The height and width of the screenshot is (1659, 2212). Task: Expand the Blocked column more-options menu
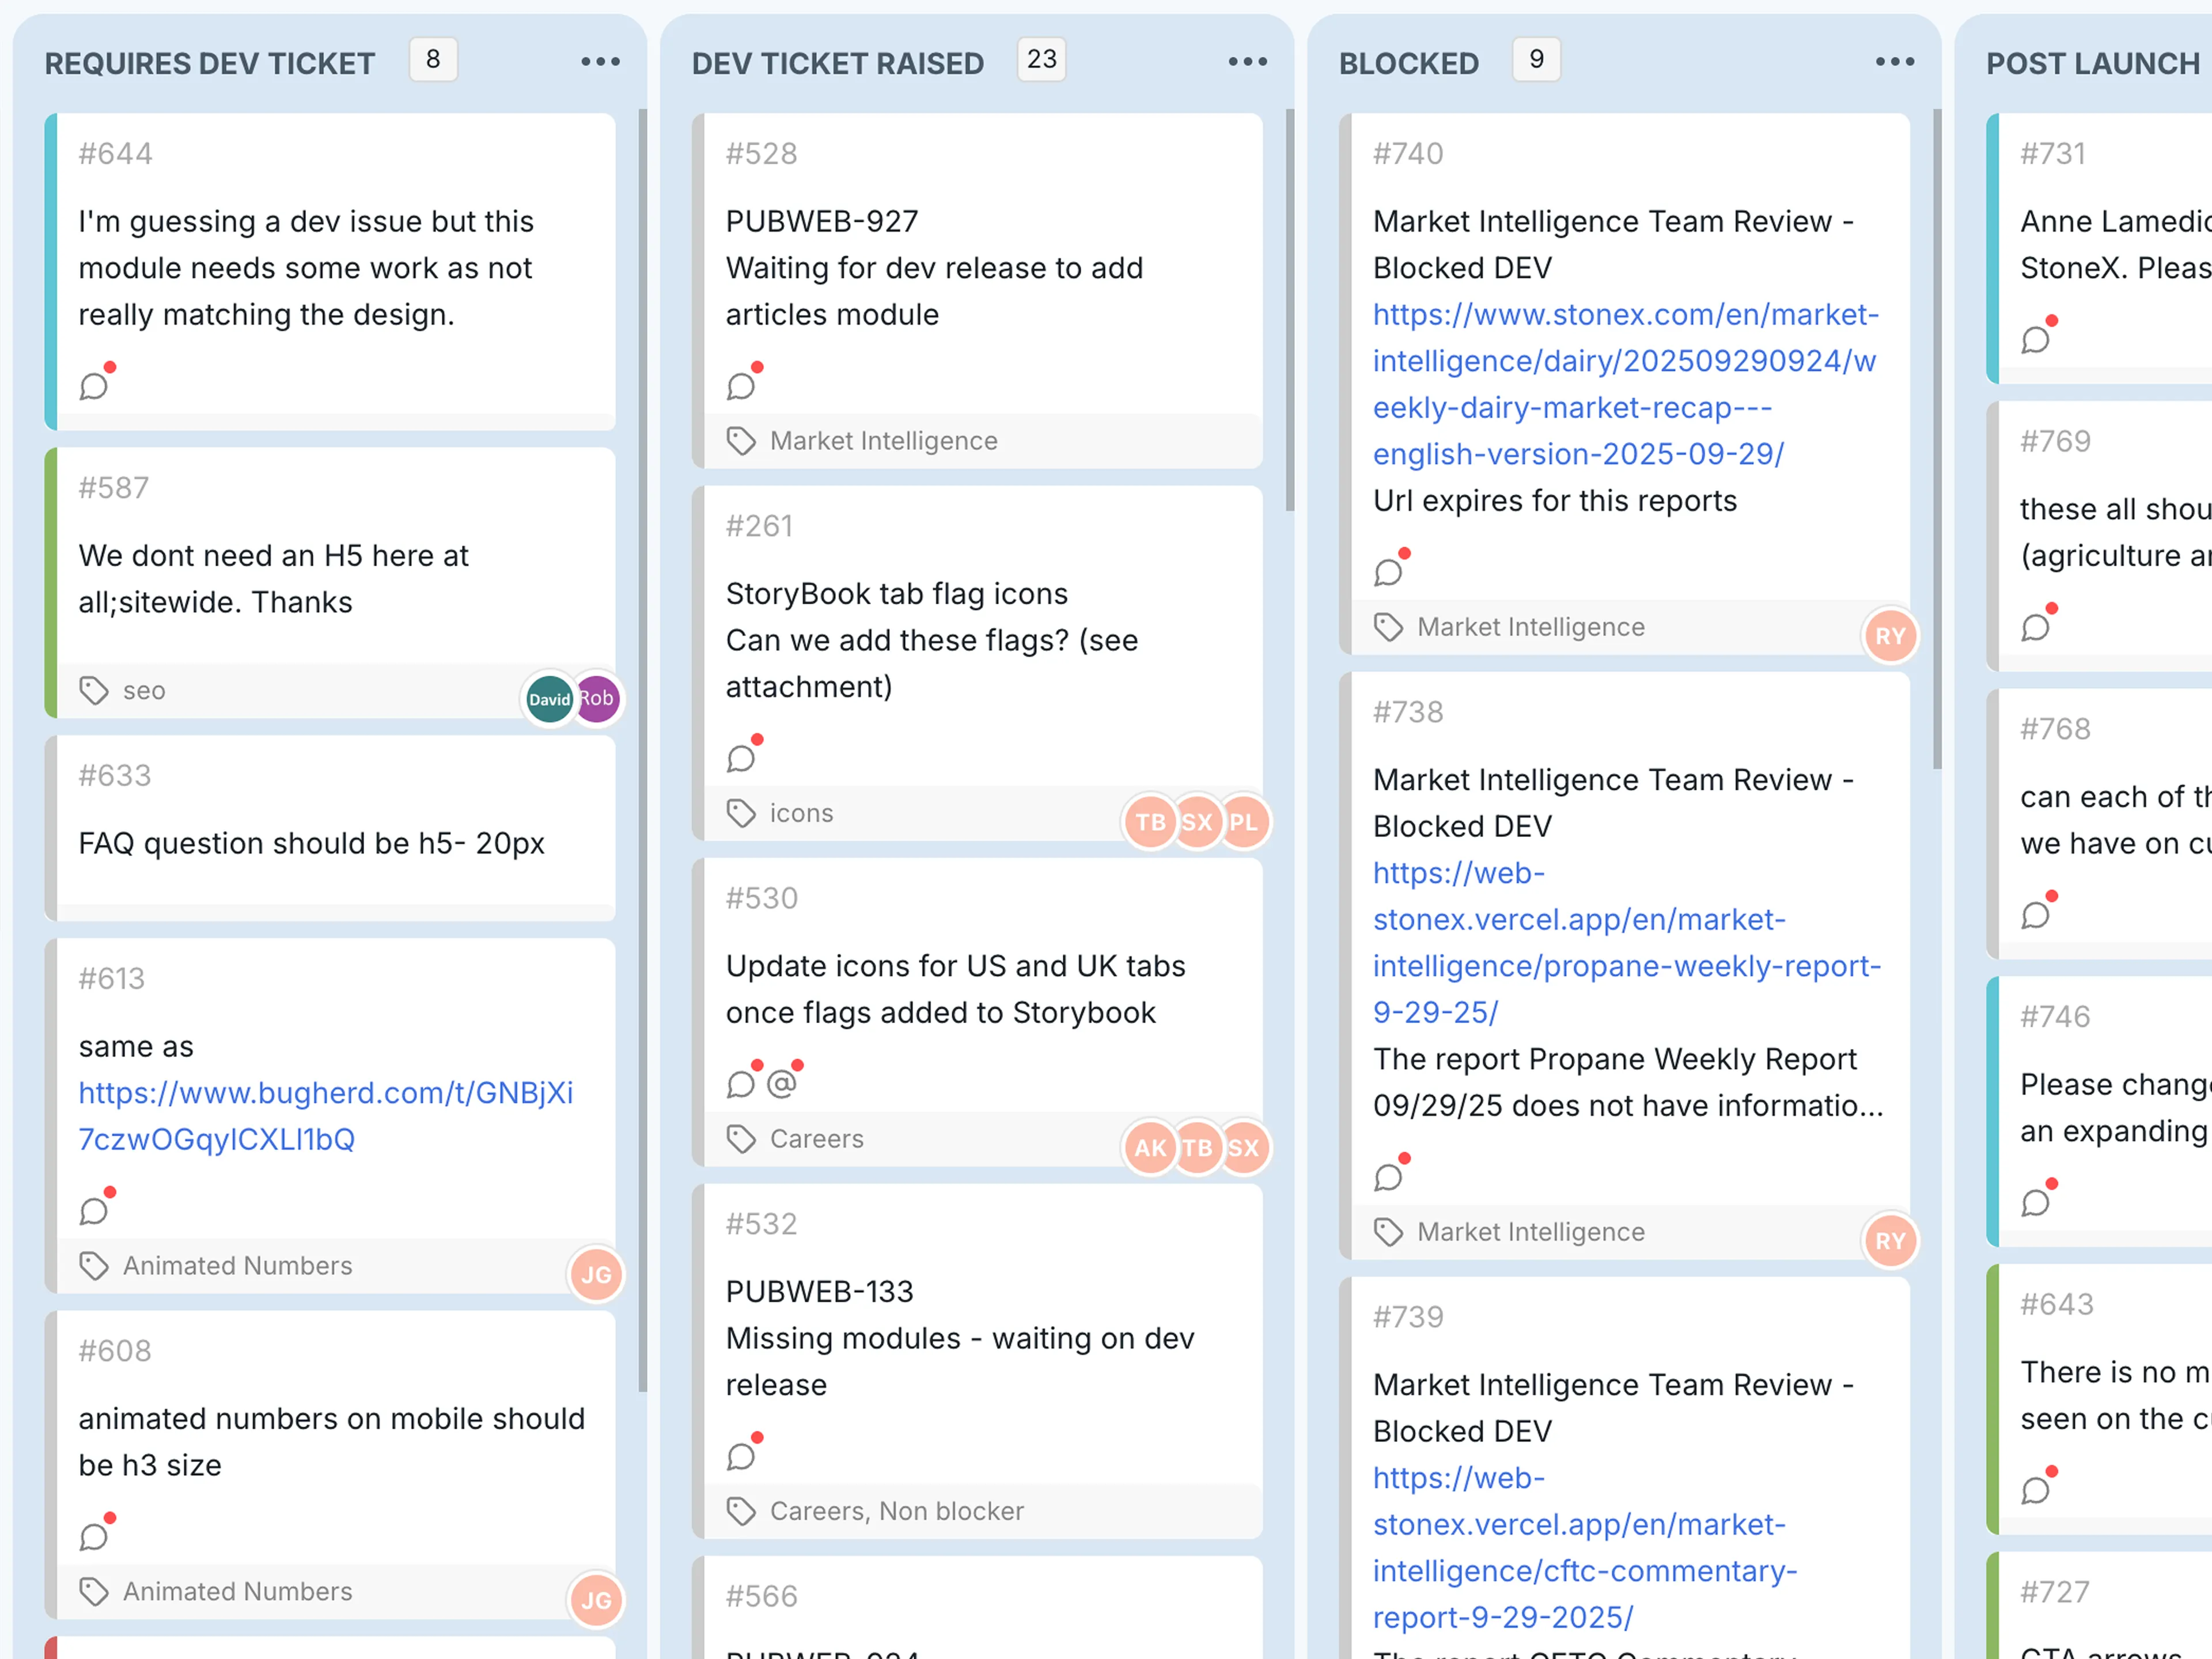(x=1894, y=62)
